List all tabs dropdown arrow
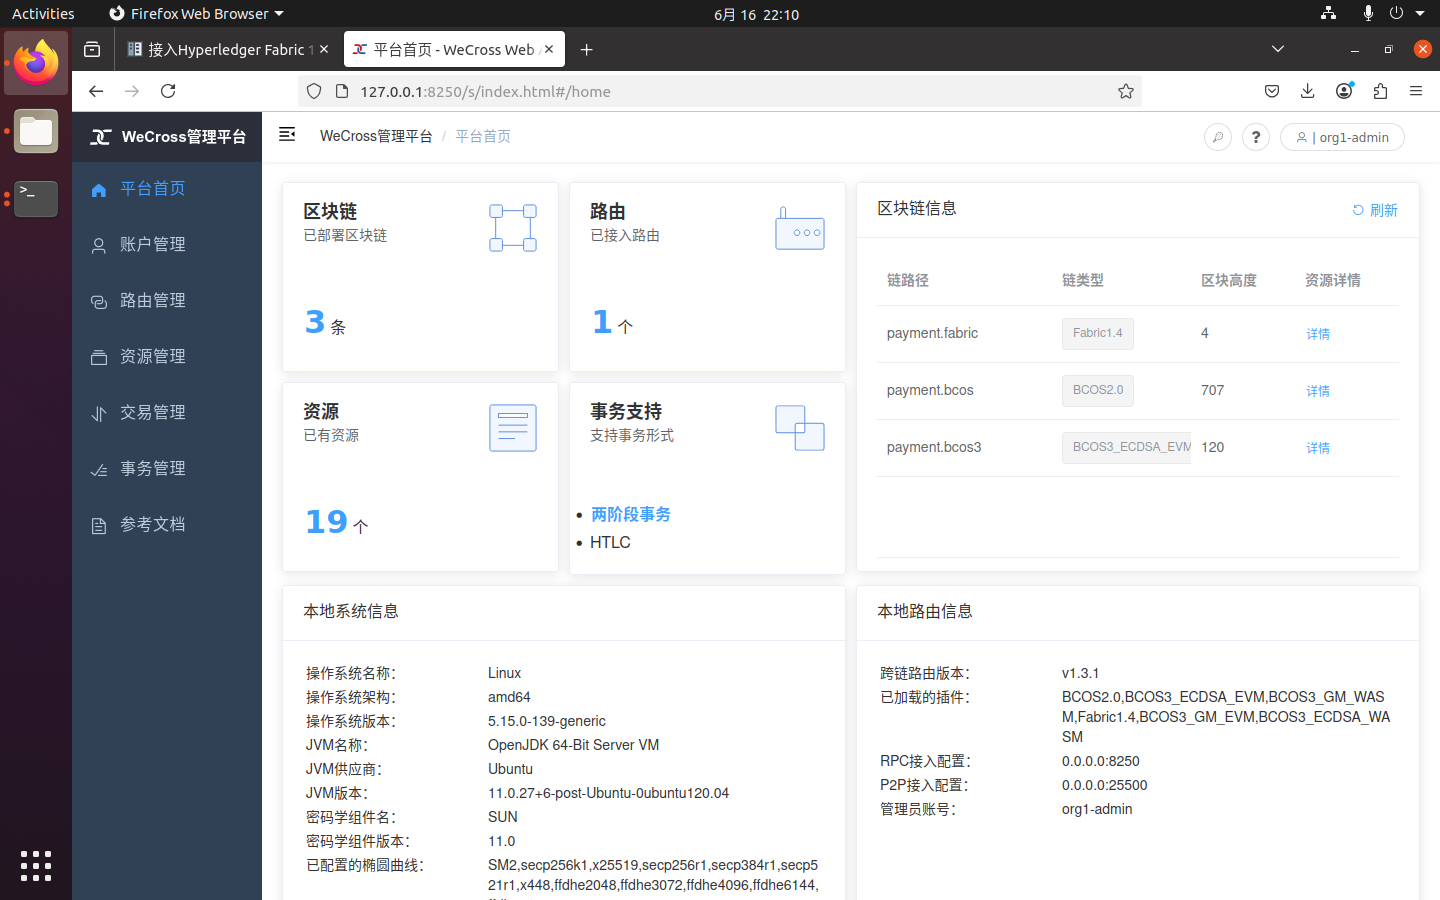Viewport: 1440px width, 900px height. pyautogui.click(x=1278, y=49)
